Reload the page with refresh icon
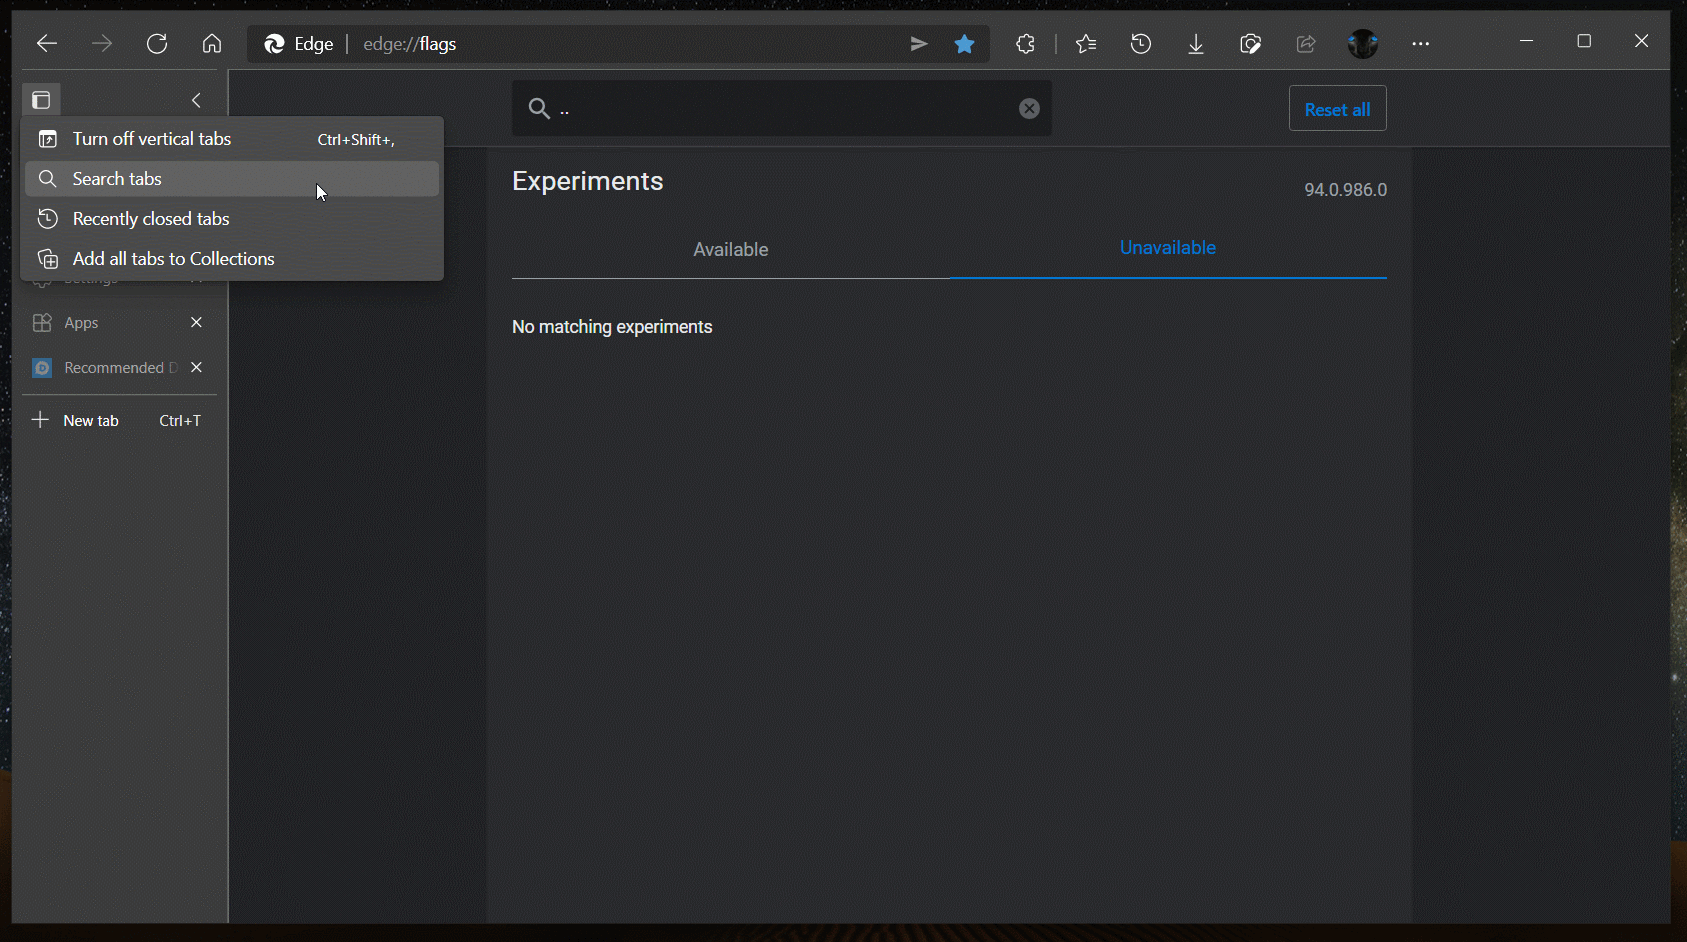 click(157, 44)
